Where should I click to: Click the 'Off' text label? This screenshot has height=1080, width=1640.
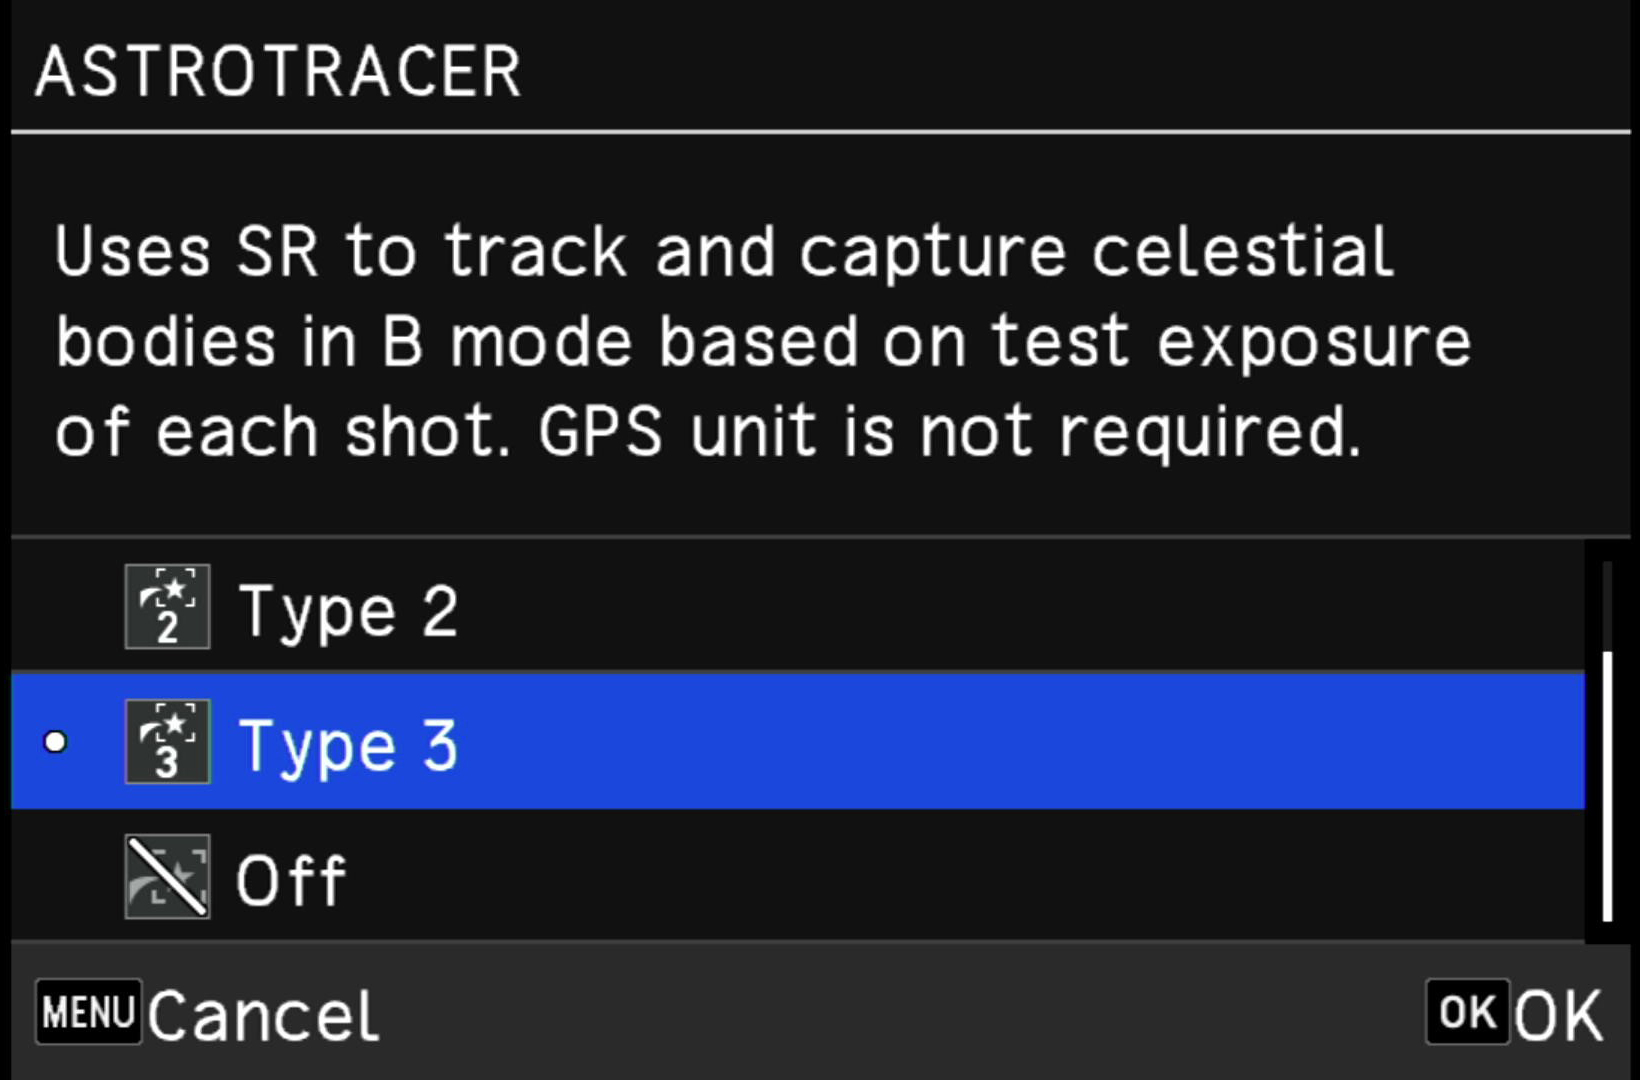(x=290, y=880)
